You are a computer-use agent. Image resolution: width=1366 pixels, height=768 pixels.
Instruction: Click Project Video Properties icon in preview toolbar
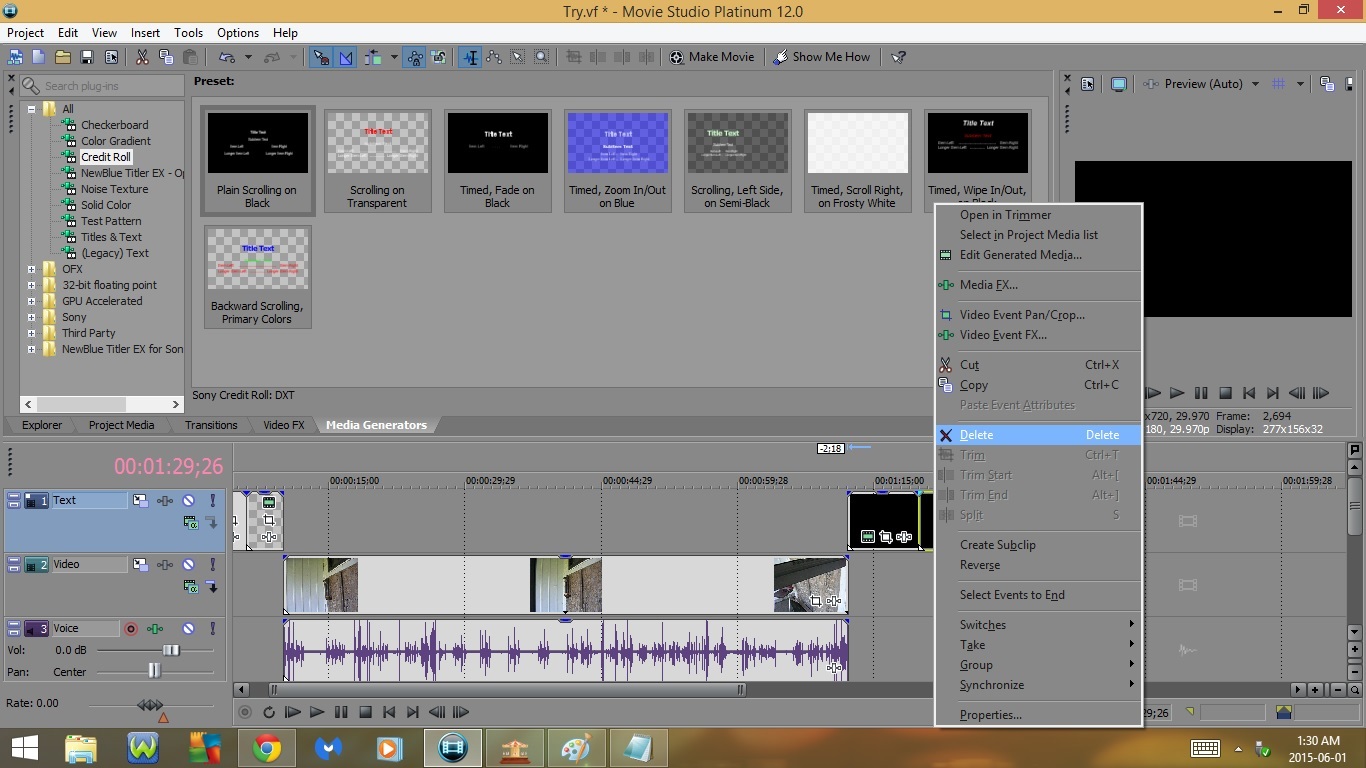(1088, 84)
